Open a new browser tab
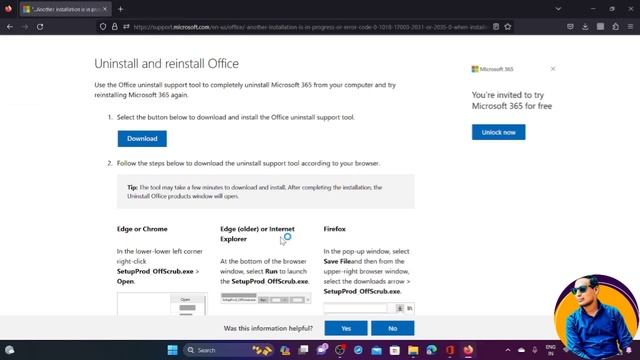 point(120,9)
